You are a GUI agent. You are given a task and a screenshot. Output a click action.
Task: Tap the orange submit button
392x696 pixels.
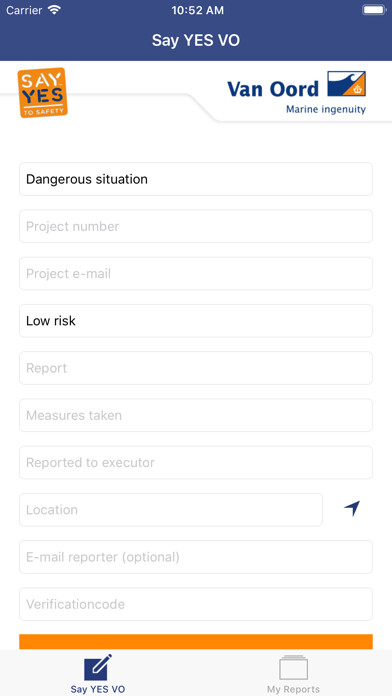coord(196,642)
